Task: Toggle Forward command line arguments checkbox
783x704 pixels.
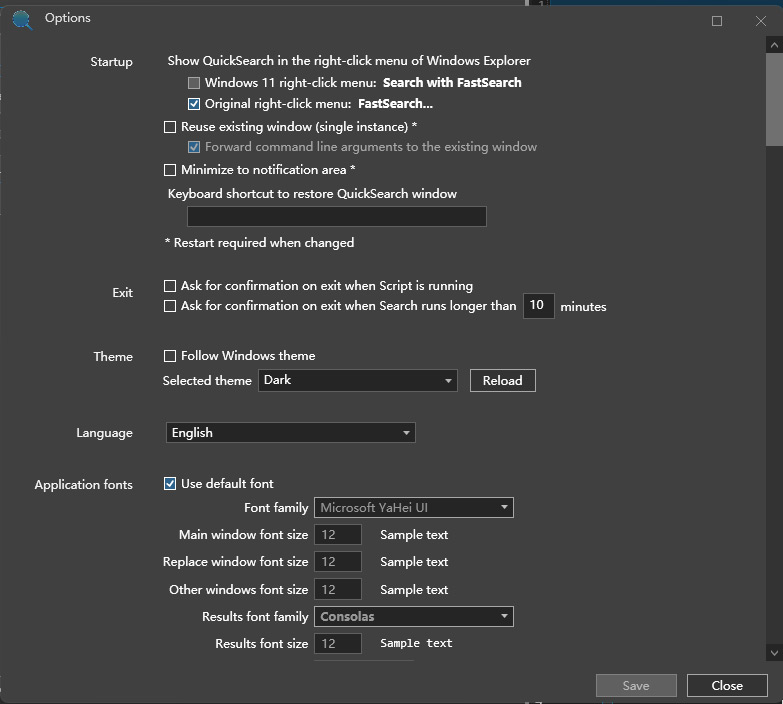Action: (x=194, y=147)
